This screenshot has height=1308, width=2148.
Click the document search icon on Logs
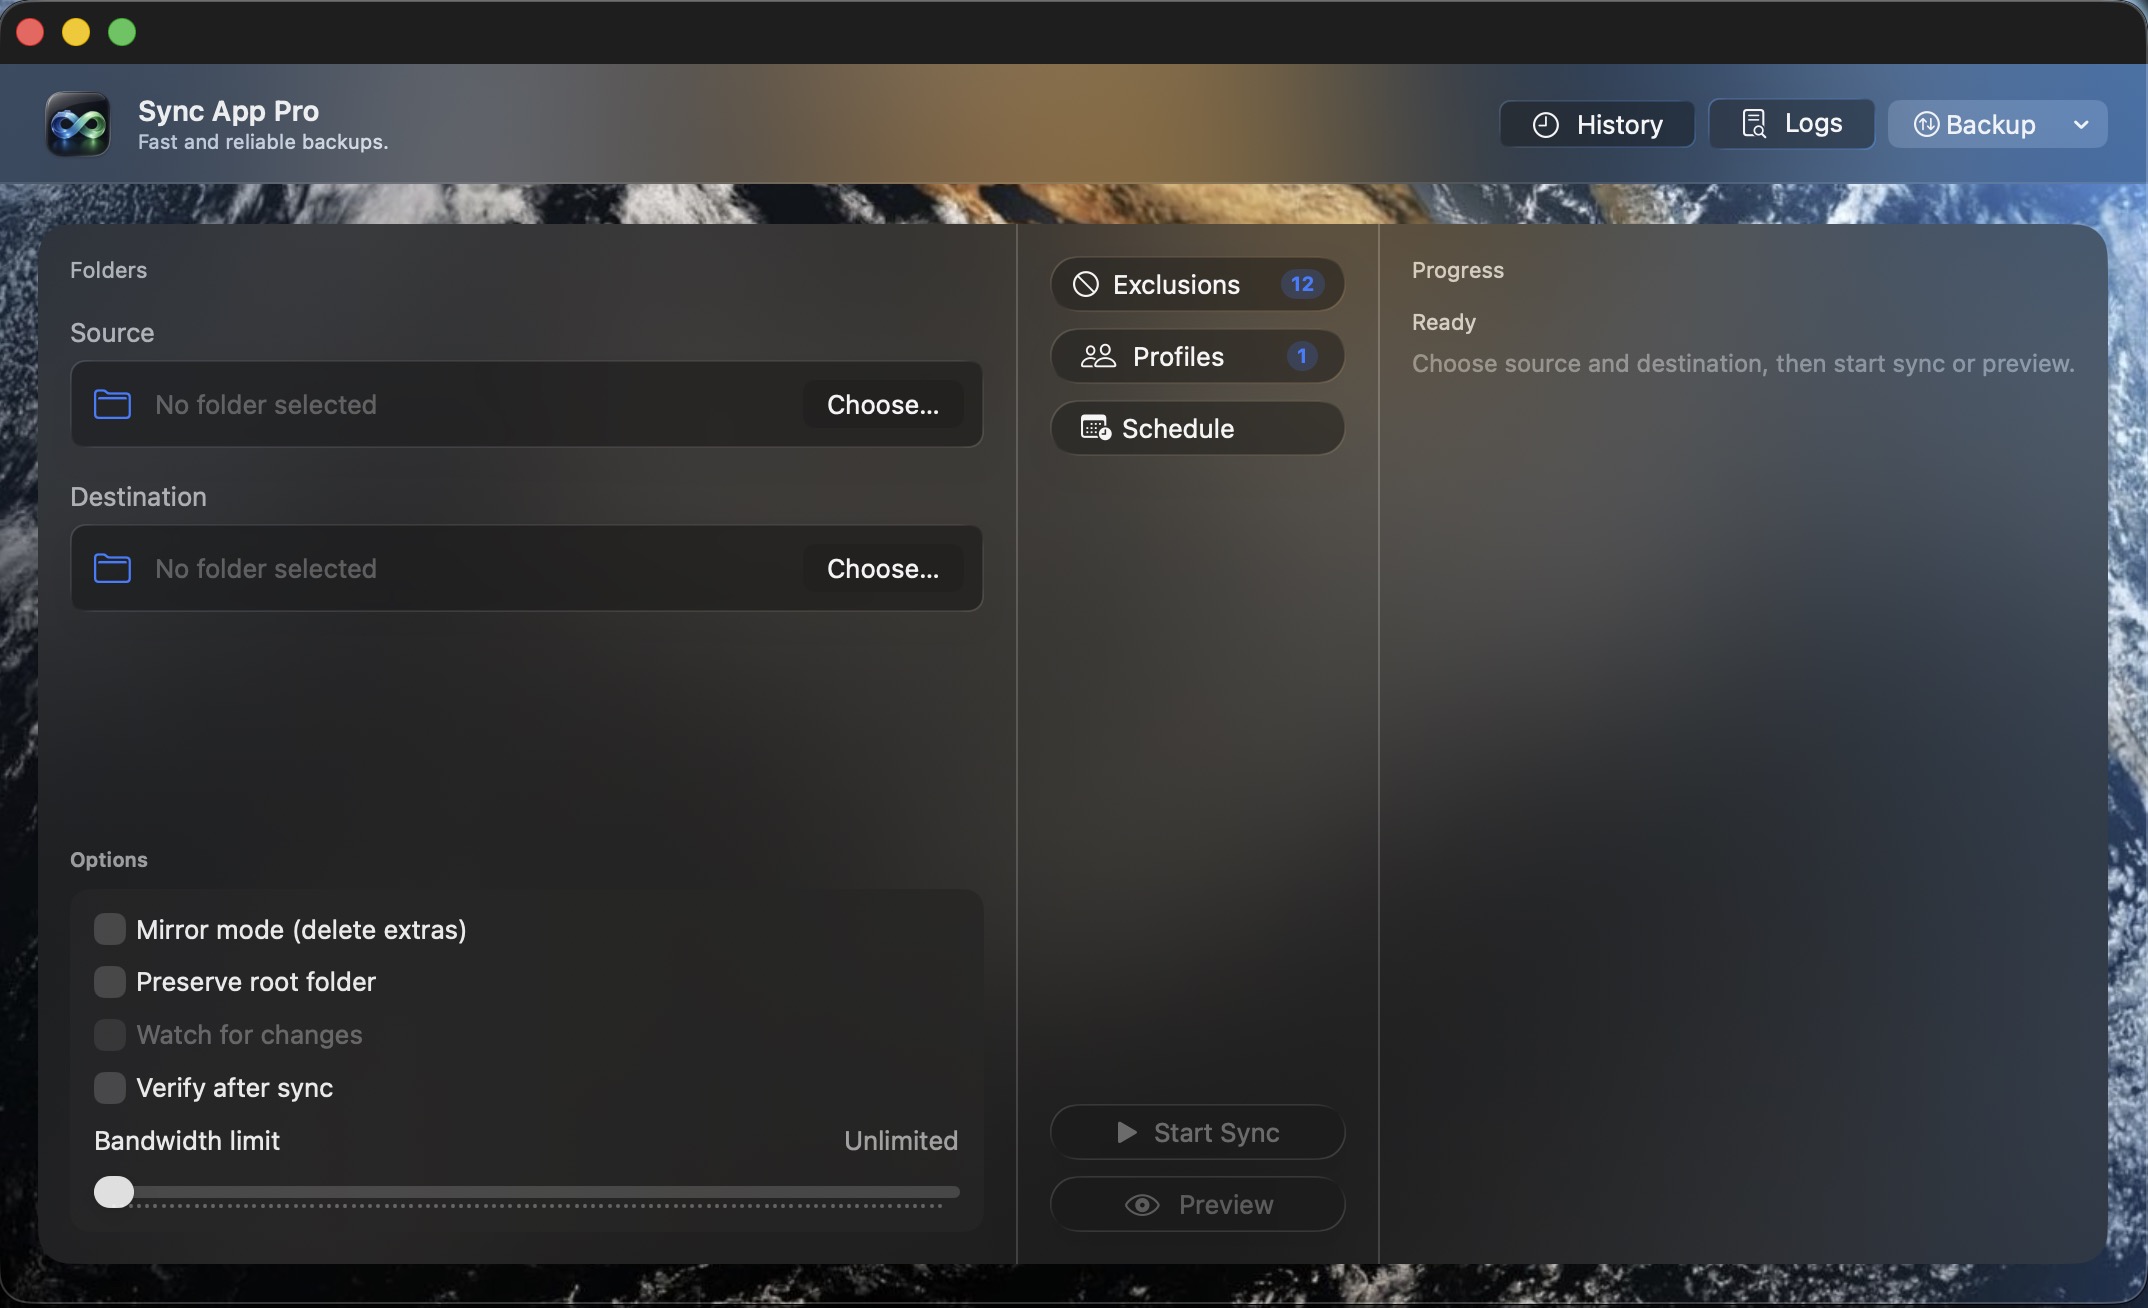[1754, 123]
